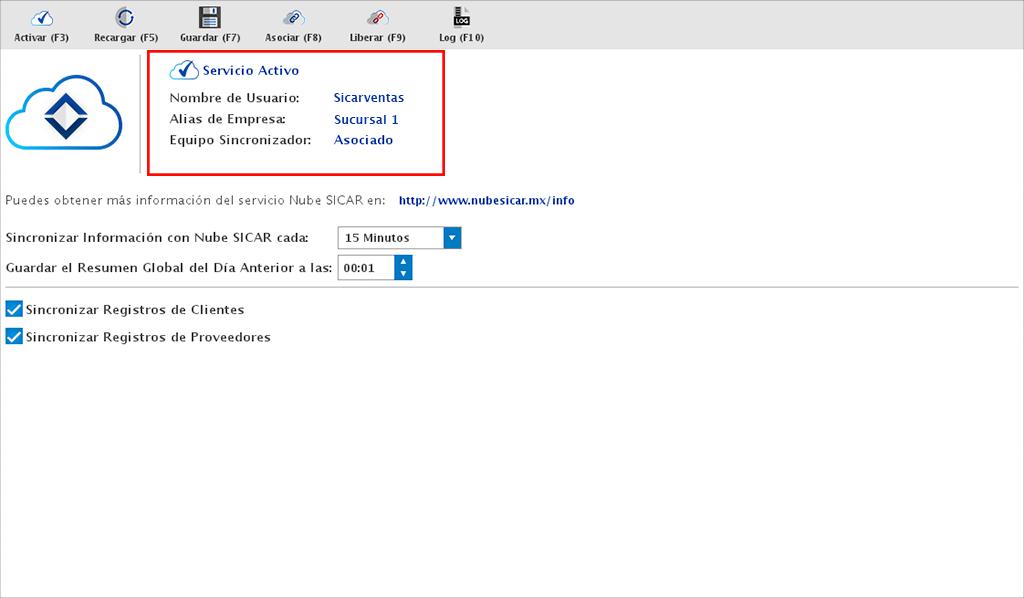Click inside the 00:01 time field

[364, 268]
